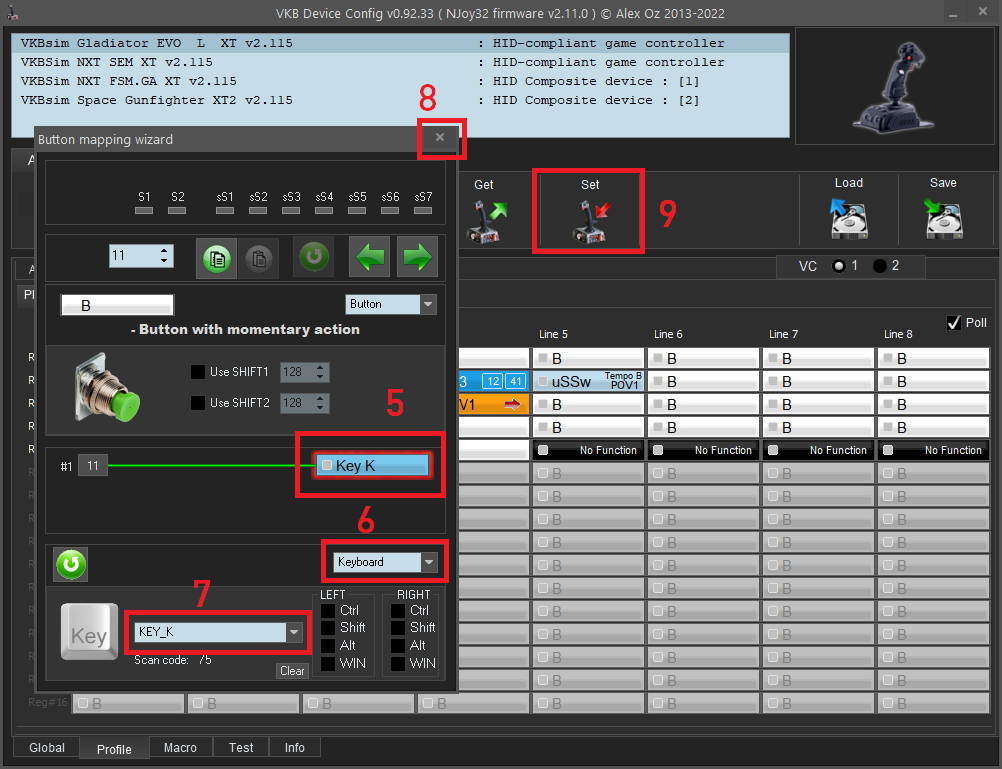Click the red arrow on orange V1 cell
This screenshot has height=769, width=1002.
tap(513, 404)
